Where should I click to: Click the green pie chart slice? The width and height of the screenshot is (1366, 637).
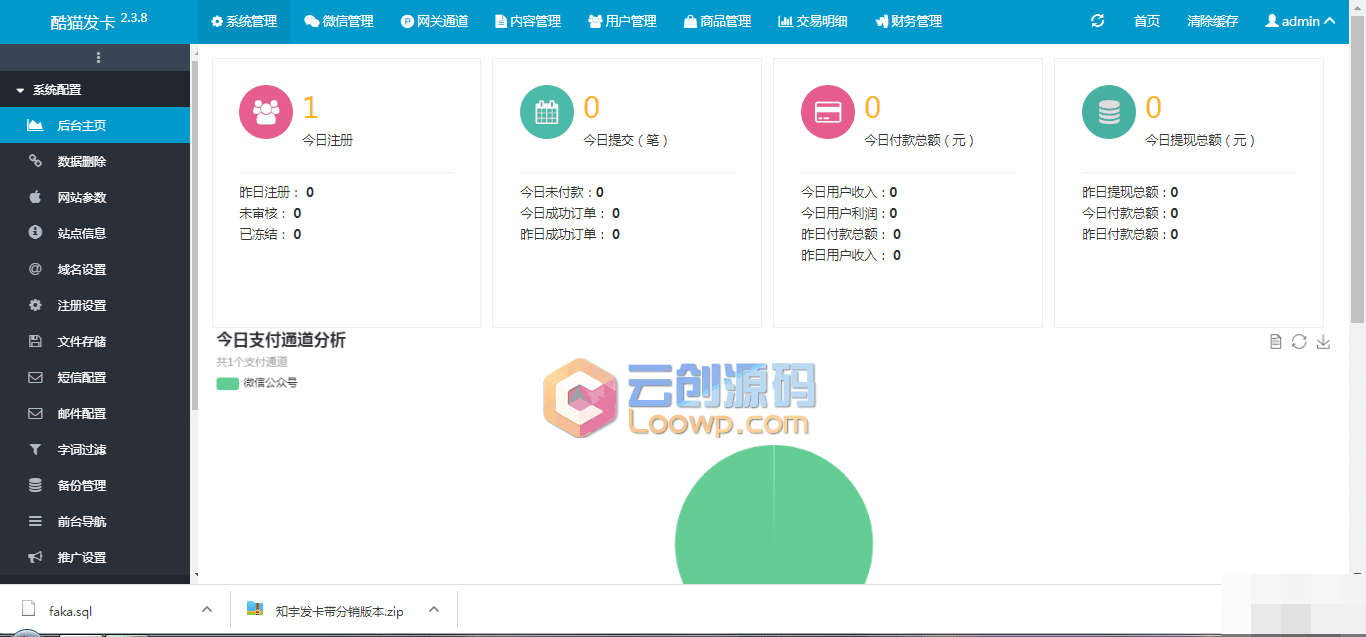774,530
